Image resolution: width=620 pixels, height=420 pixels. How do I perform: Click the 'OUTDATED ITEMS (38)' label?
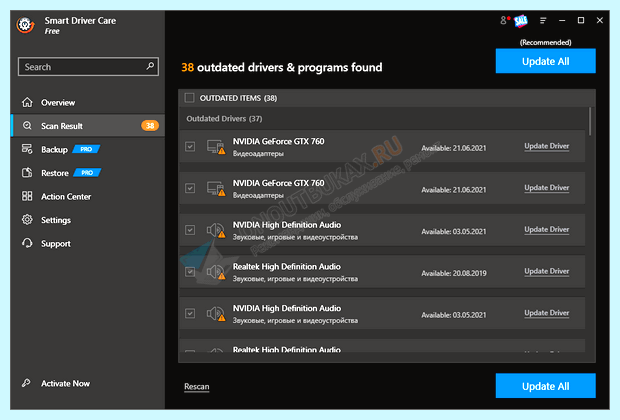238,98
